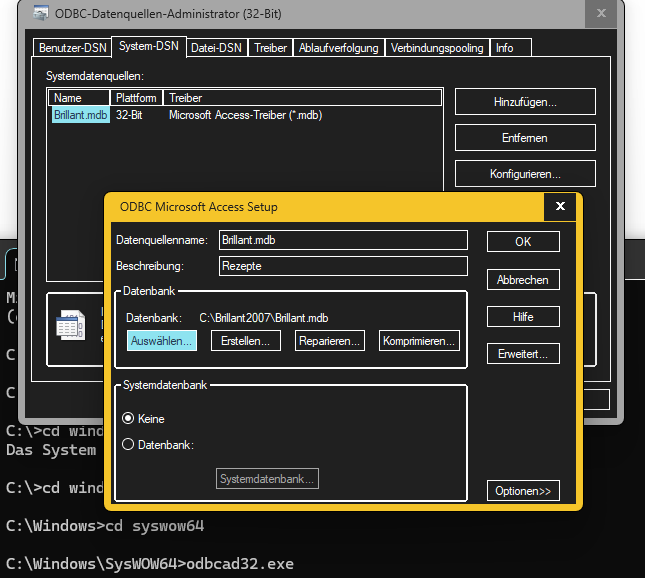645x578 pixels.
Task: Click the Erstellen... database button
Action: pyautogui.click(x=246, y=341)
